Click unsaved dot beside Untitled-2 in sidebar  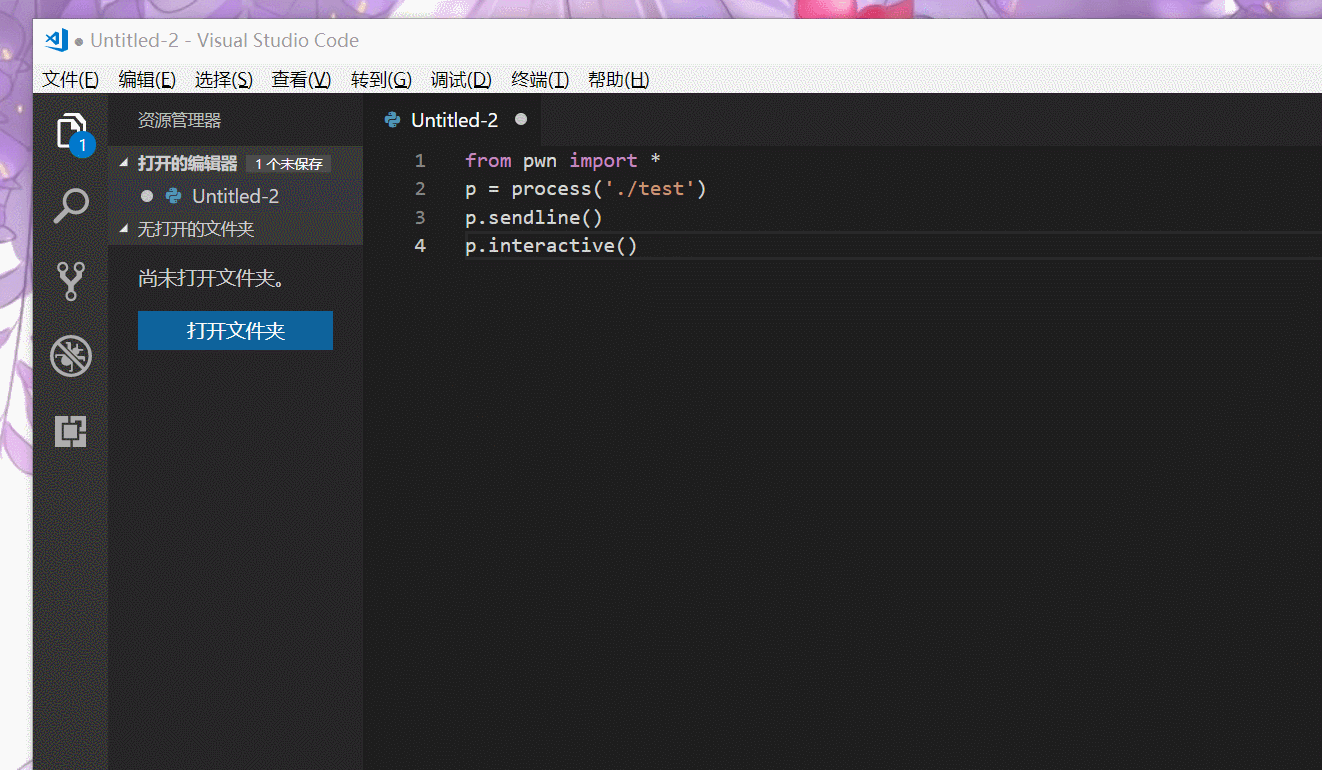pyautogui.click(x=147, y=196)
